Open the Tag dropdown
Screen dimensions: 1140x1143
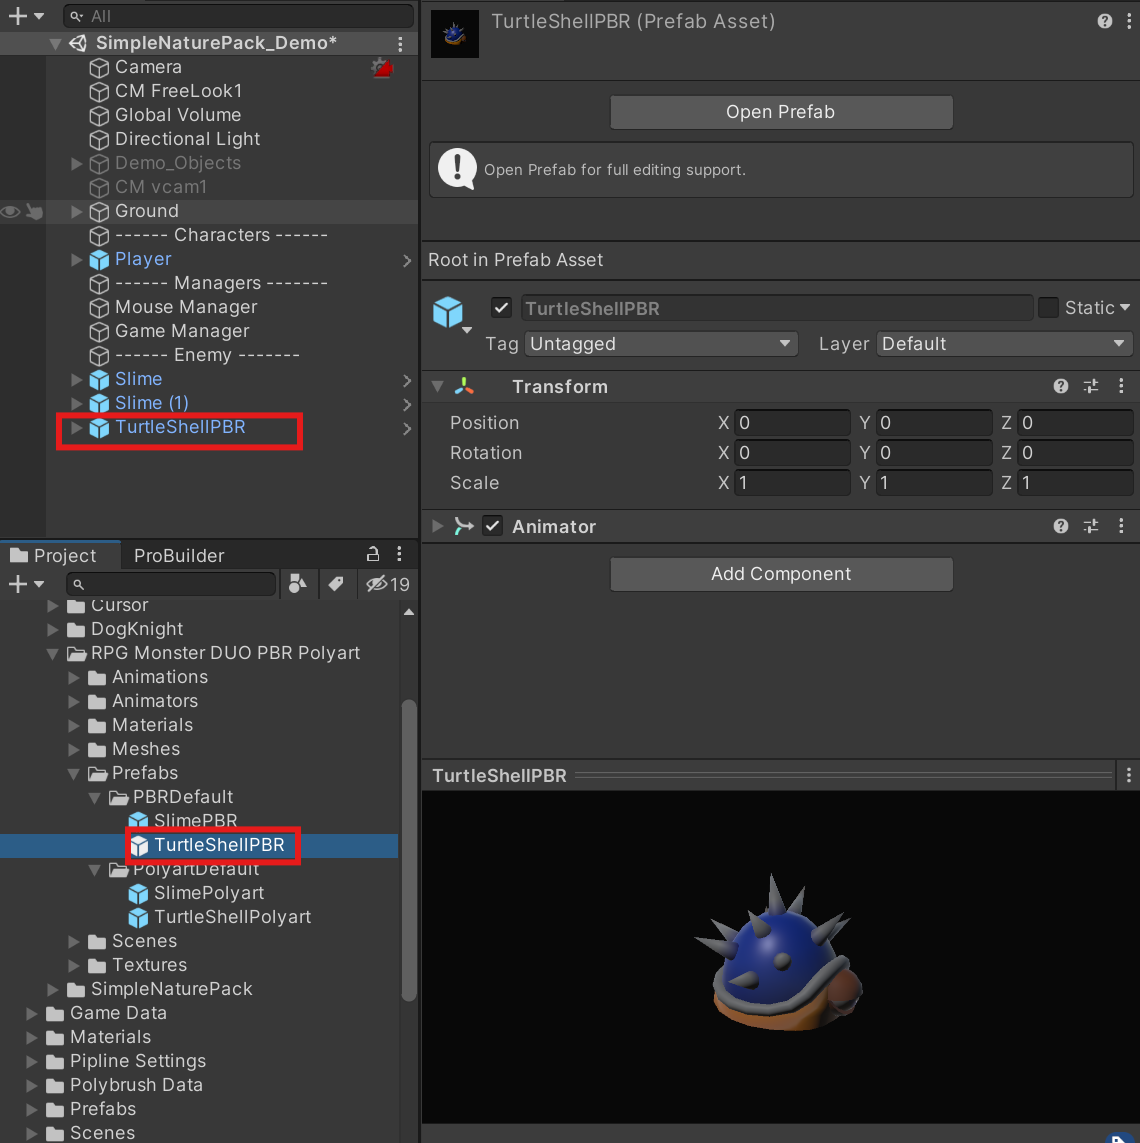click(661, 343)
